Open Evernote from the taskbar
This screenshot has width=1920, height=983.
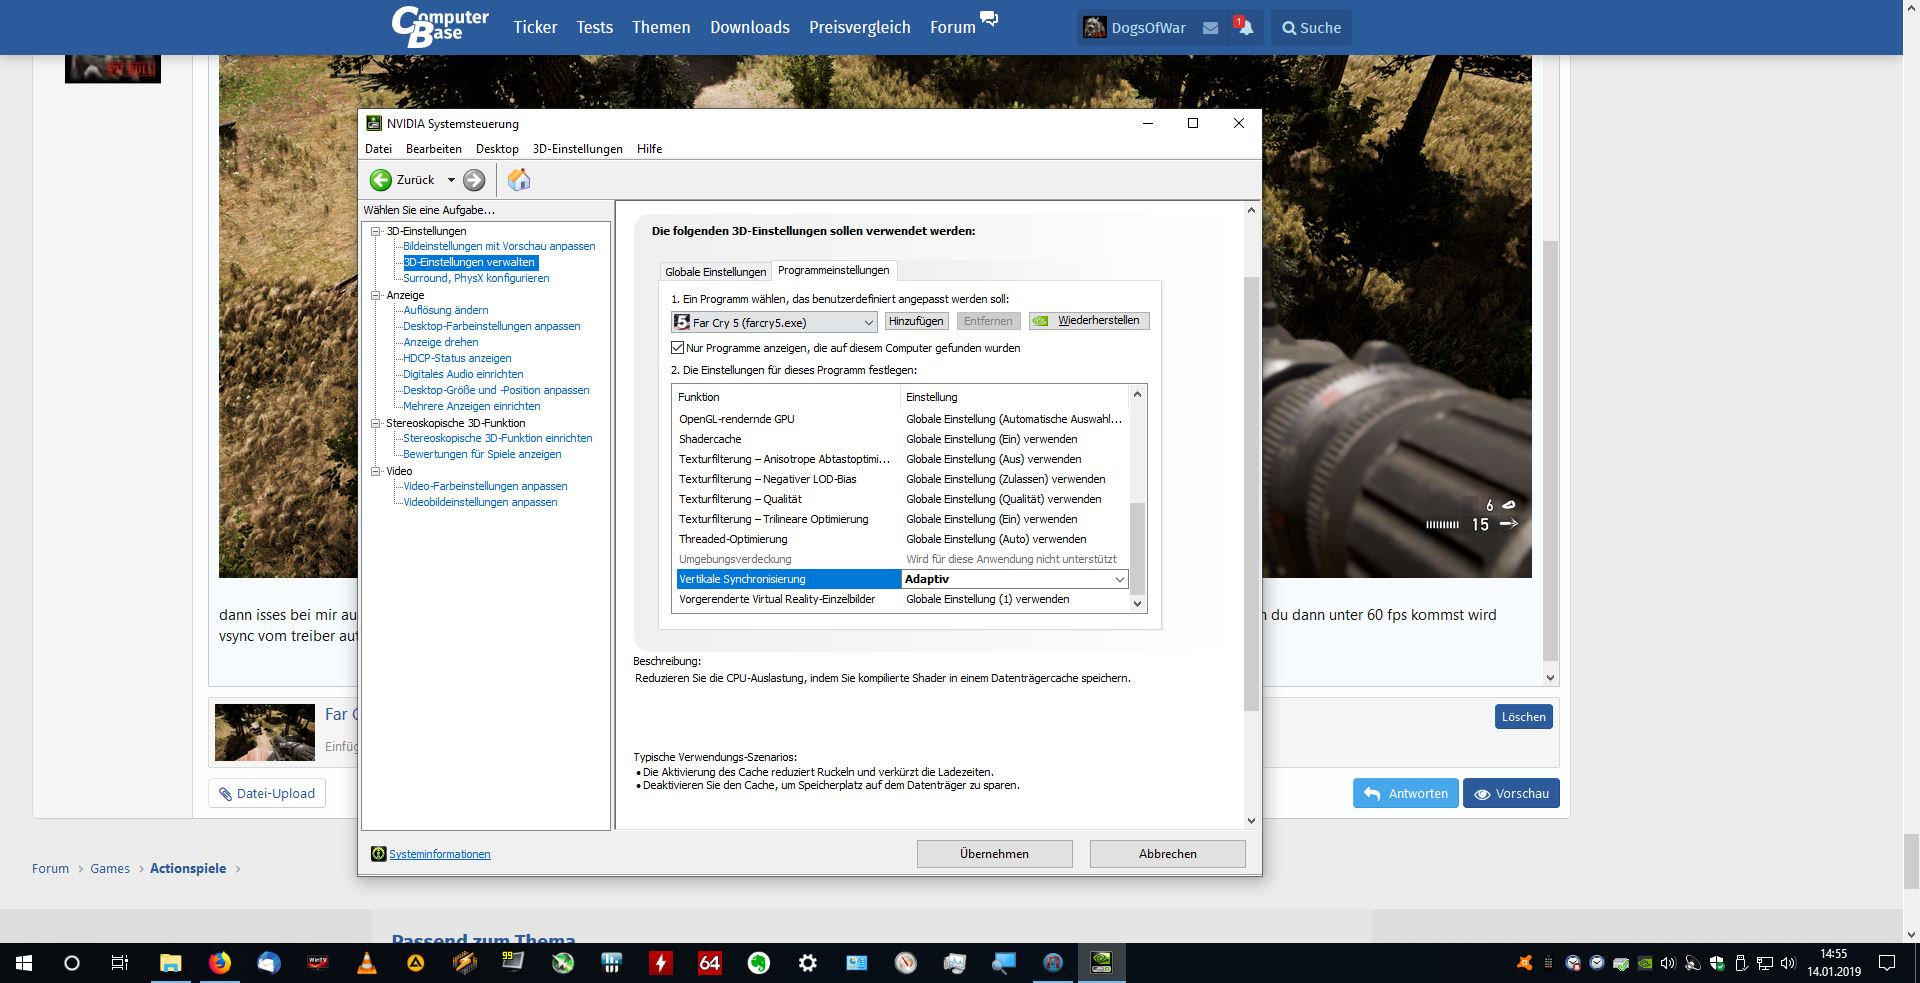(x=759, y=963)
